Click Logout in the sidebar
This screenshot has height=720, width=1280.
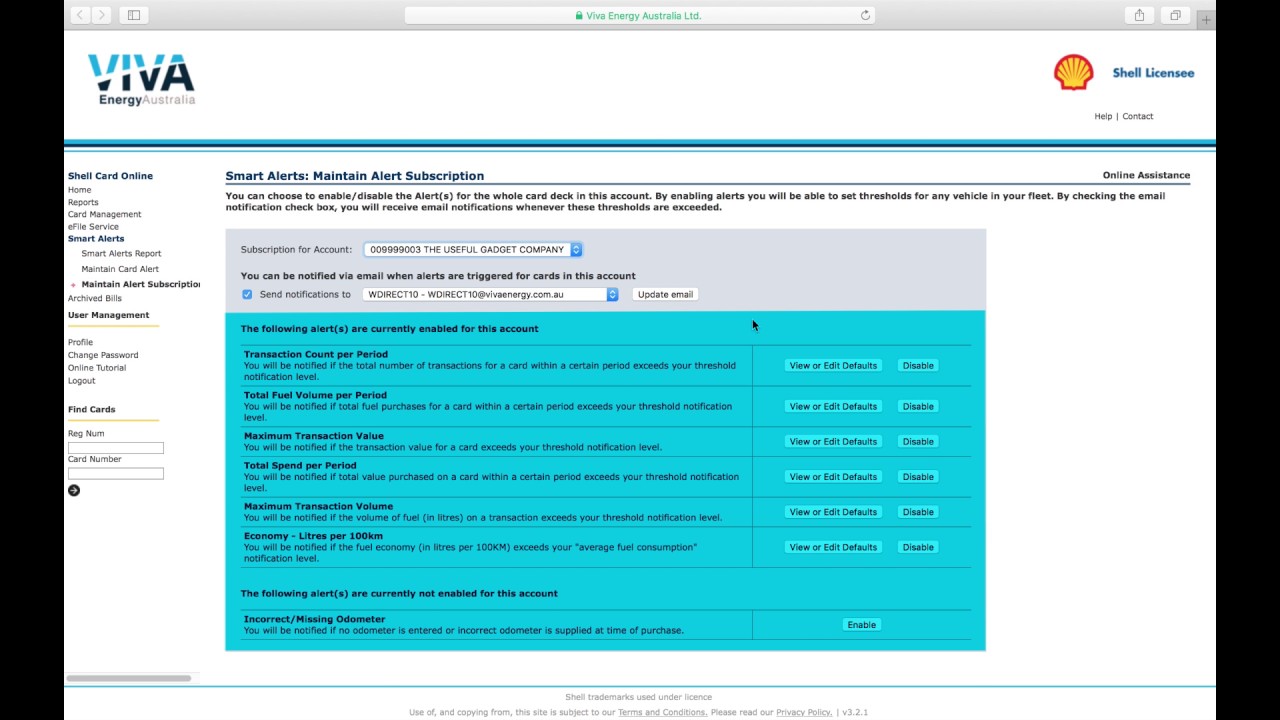(x=82, y=381)
